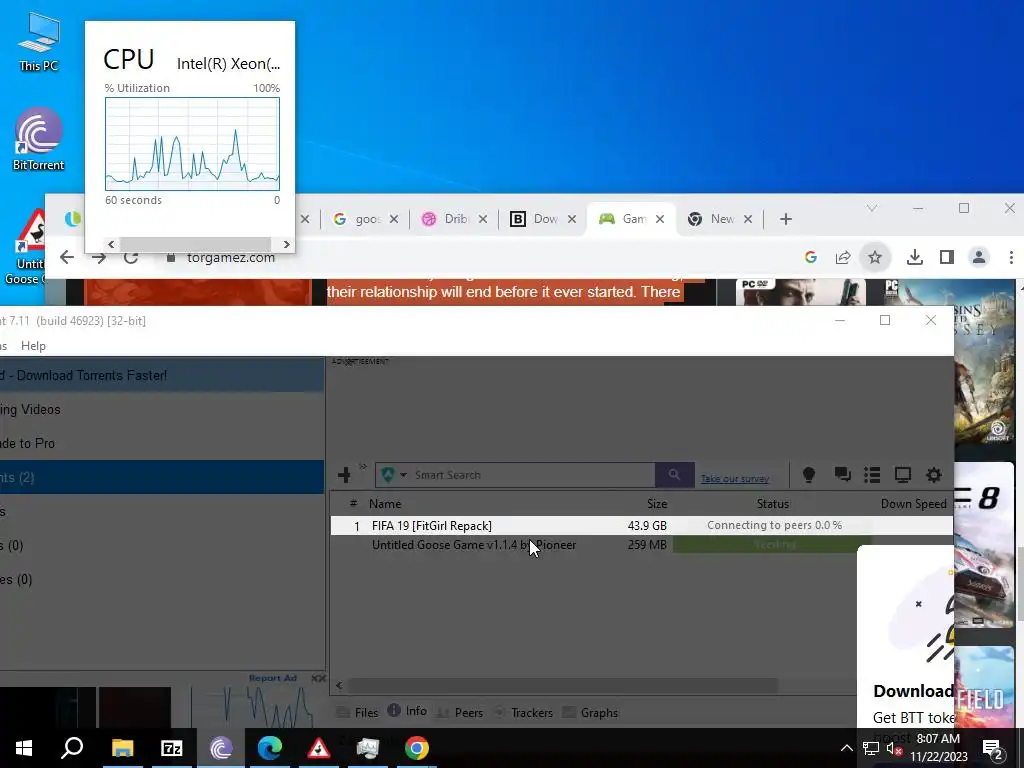This screenshot has width=1024, height=768.
Task: Select 'Download Torrents Faster!' sidebar item
Action: click(161, 376)
